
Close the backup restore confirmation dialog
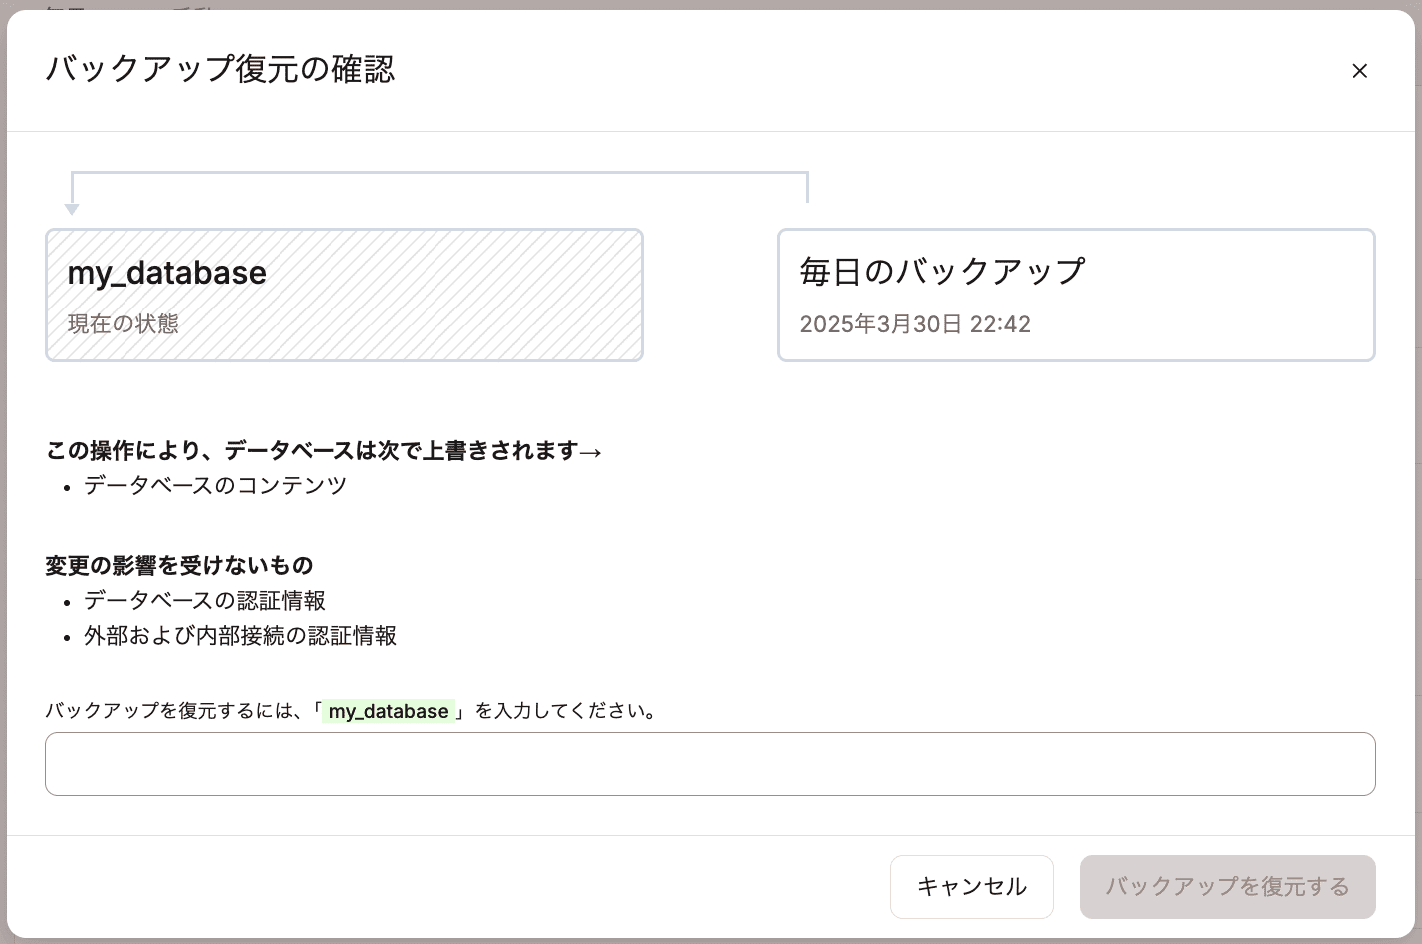coord(1359,71)
